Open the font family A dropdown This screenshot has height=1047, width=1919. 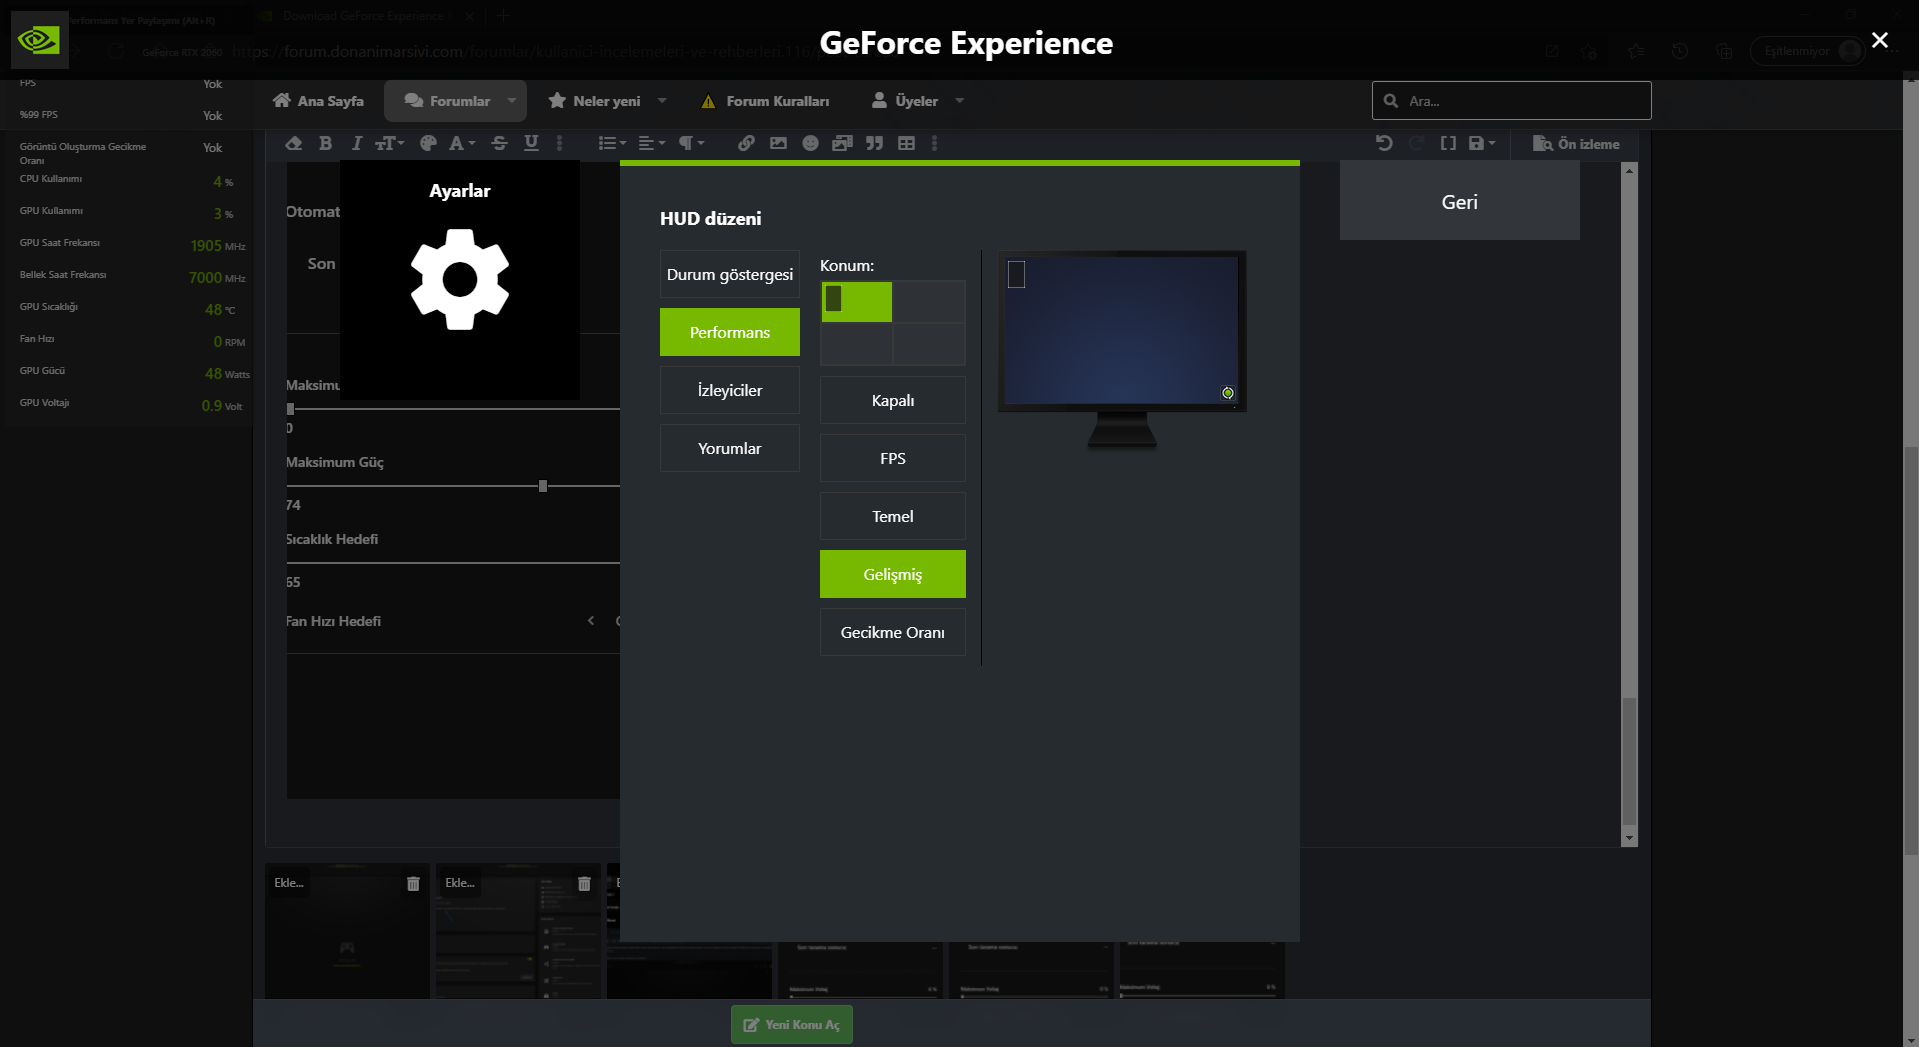click(x=462, y=143)
